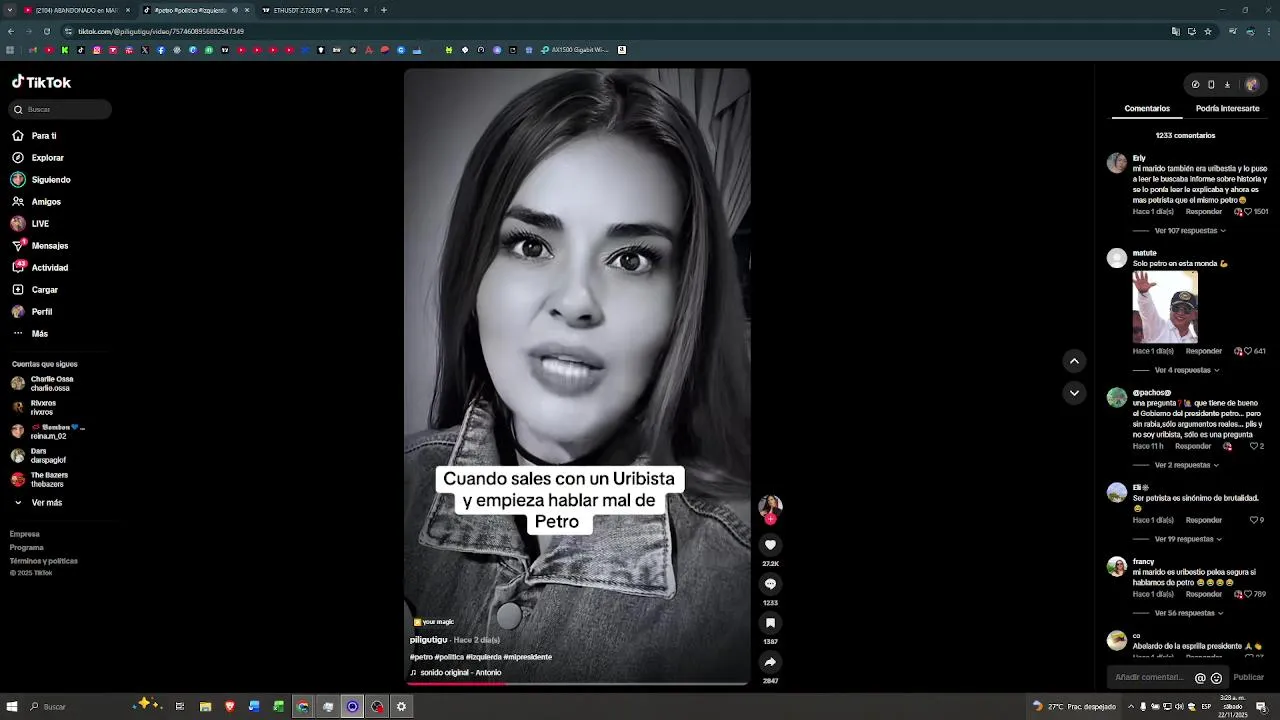Save video with the bookmark icon
The height and width of the screenshot is (720, 1280).
(770, 623)
